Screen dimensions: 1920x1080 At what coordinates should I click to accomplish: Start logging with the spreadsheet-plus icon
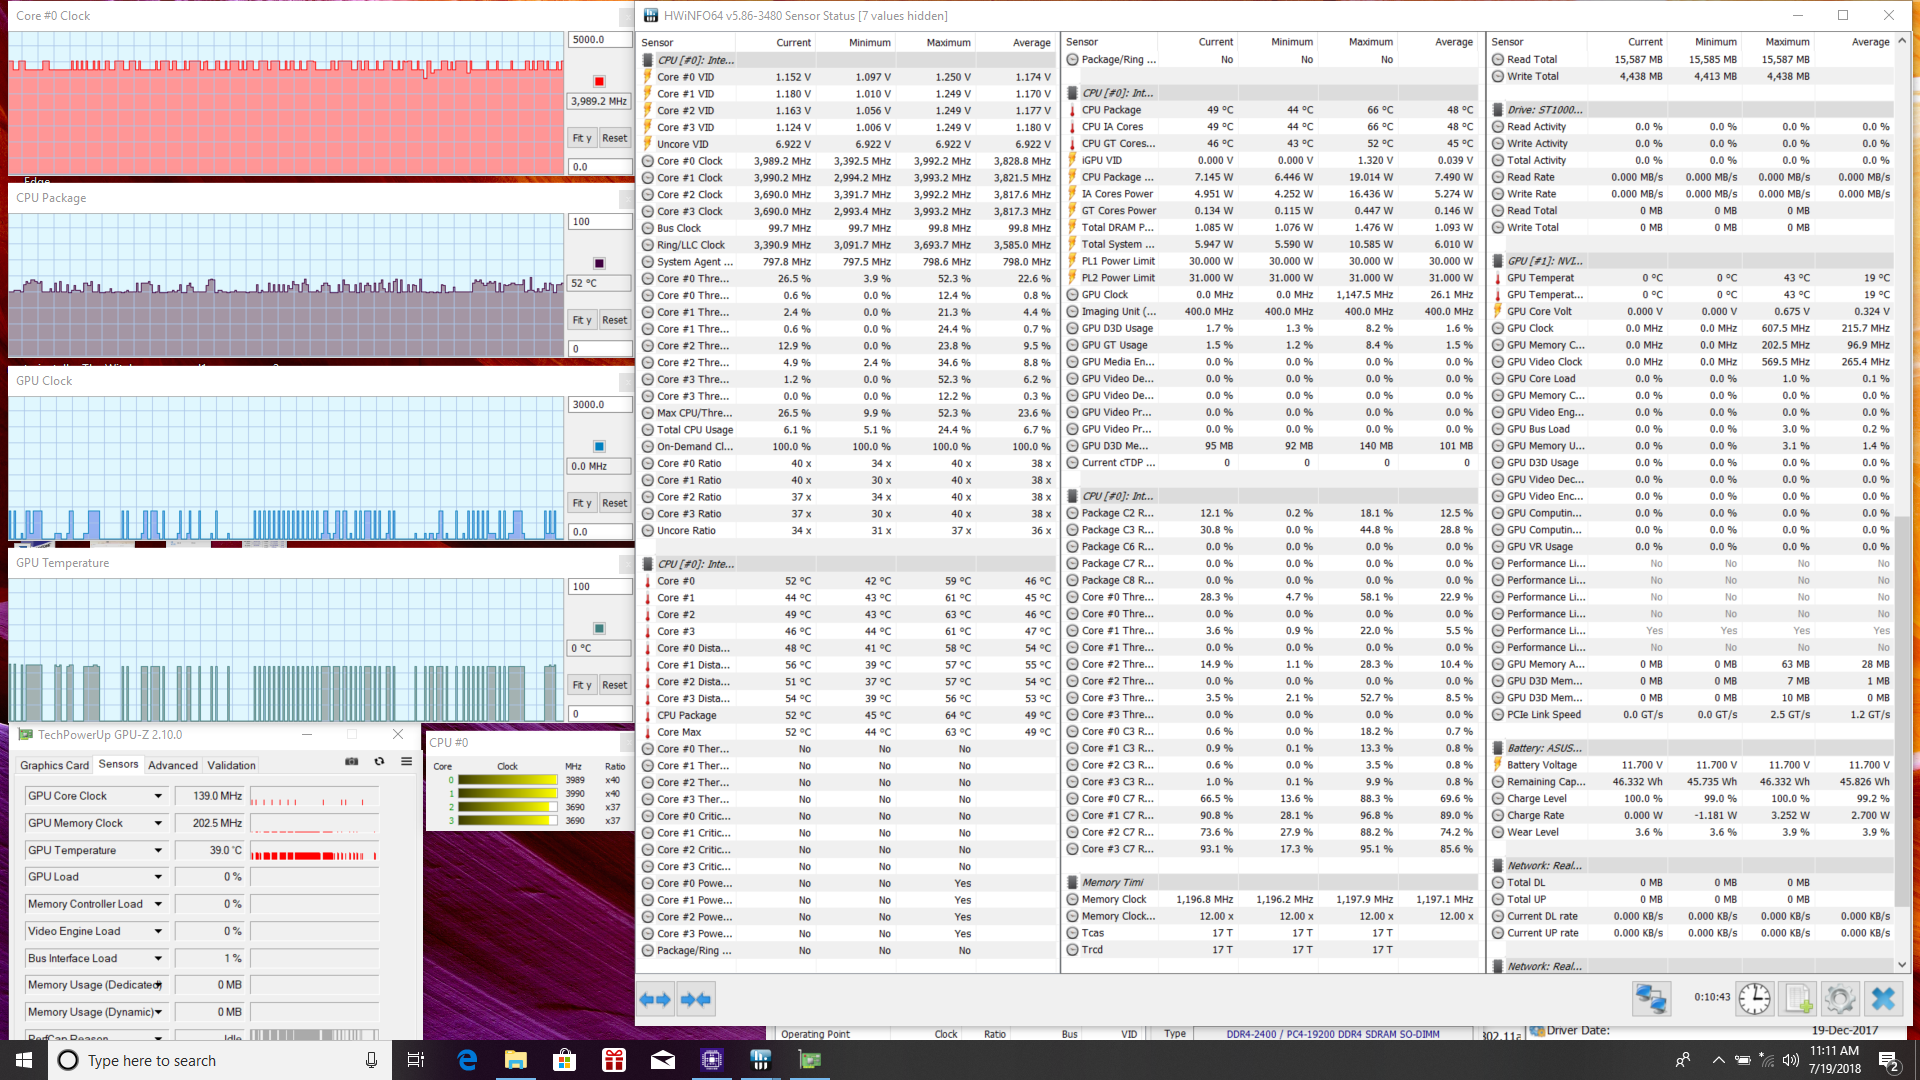[1797, 998]
